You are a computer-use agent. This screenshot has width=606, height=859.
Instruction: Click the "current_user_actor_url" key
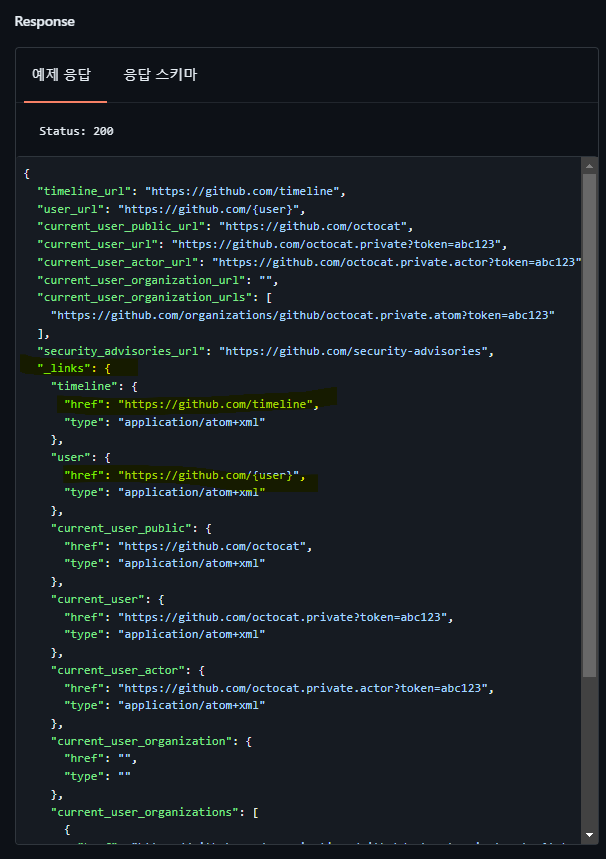click(117, 262)
